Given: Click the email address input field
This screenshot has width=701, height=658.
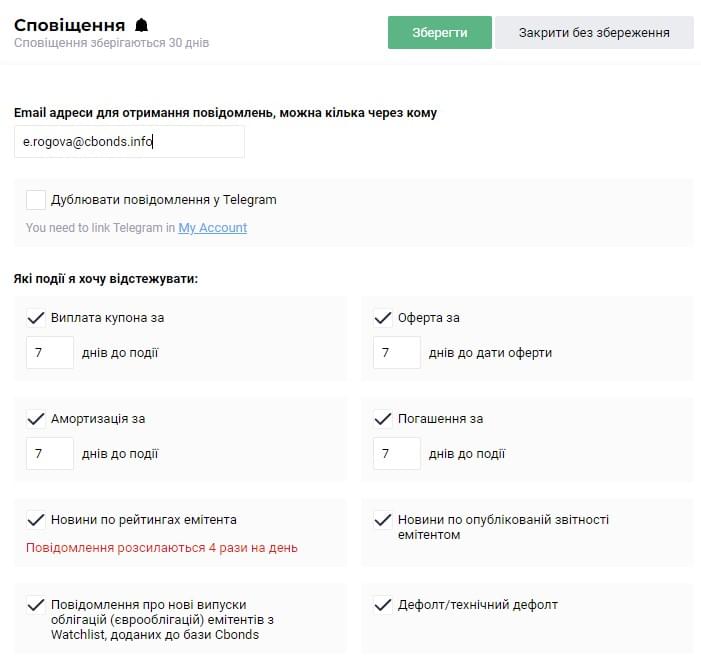Looking at the screenshot, I should [x=129, y=142].
